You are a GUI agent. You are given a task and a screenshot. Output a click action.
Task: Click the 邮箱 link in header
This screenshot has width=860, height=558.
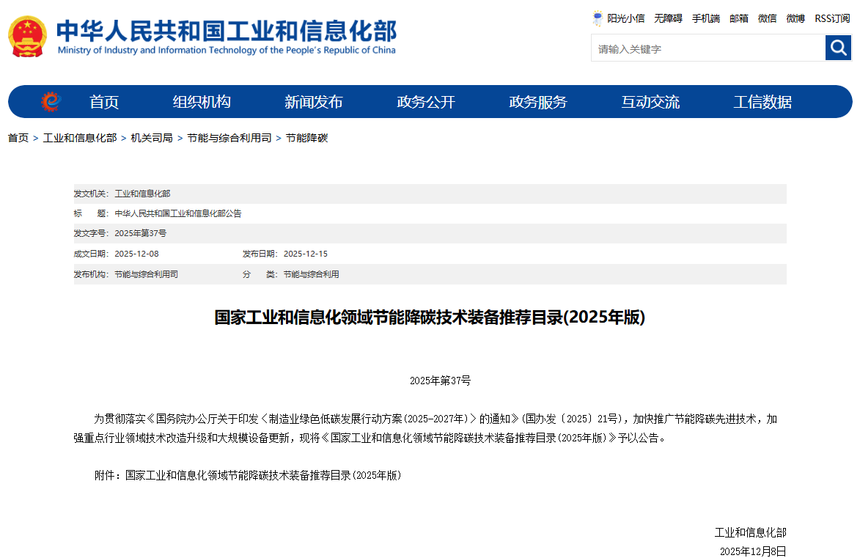pos(739,19)
